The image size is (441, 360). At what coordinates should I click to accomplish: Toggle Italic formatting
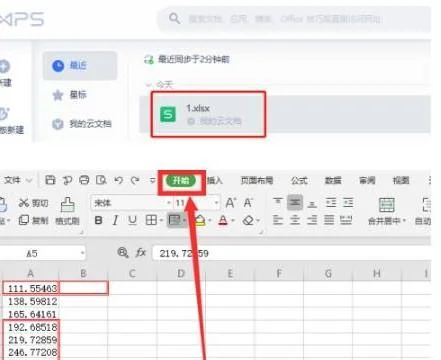[115, 220]
